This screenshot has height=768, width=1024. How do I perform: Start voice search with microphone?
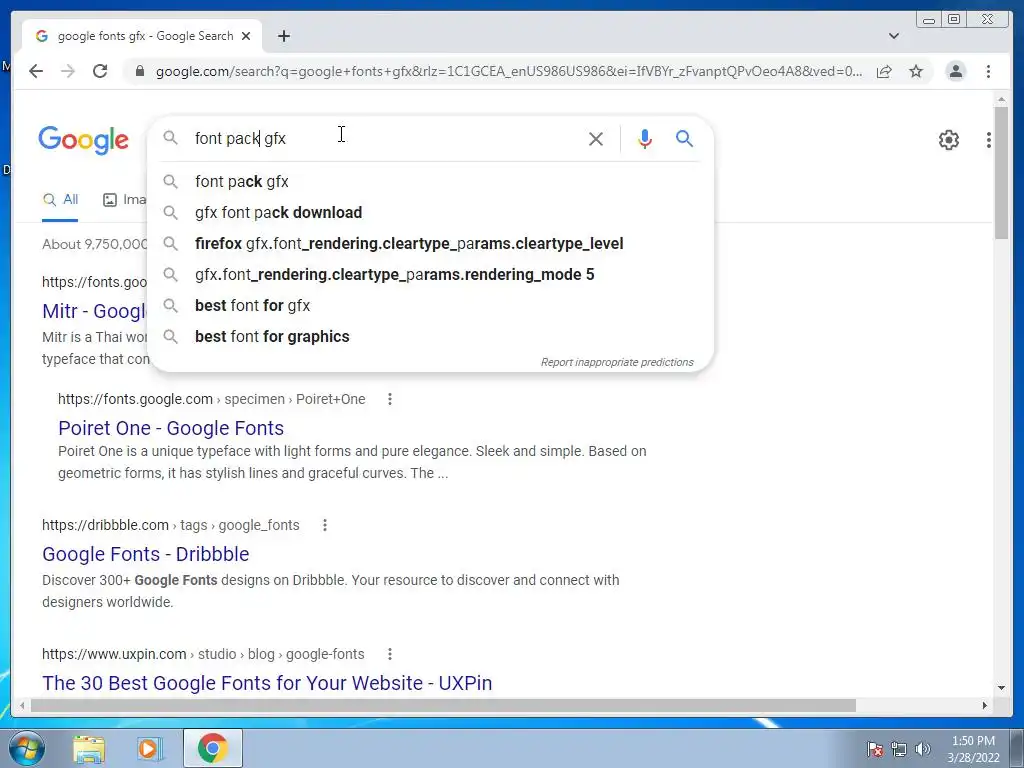[645, 138]
